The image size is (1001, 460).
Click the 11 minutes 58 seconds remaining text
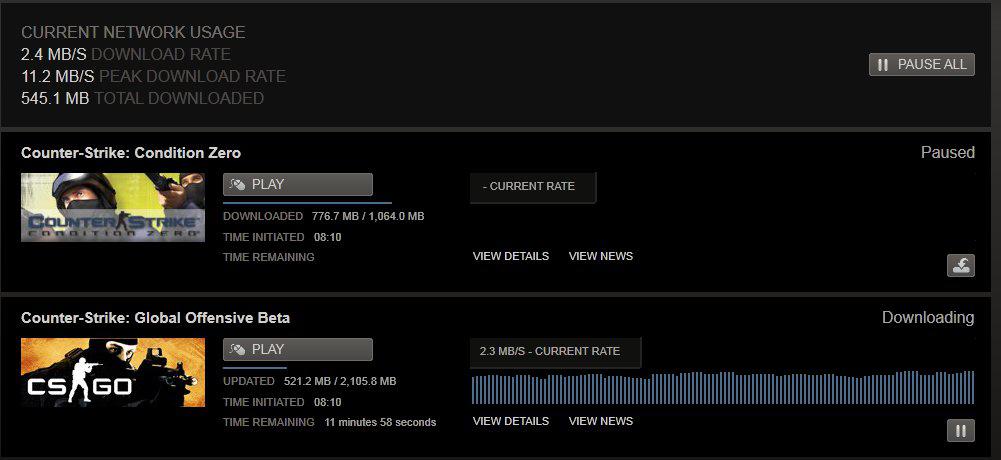pos(380,422)
